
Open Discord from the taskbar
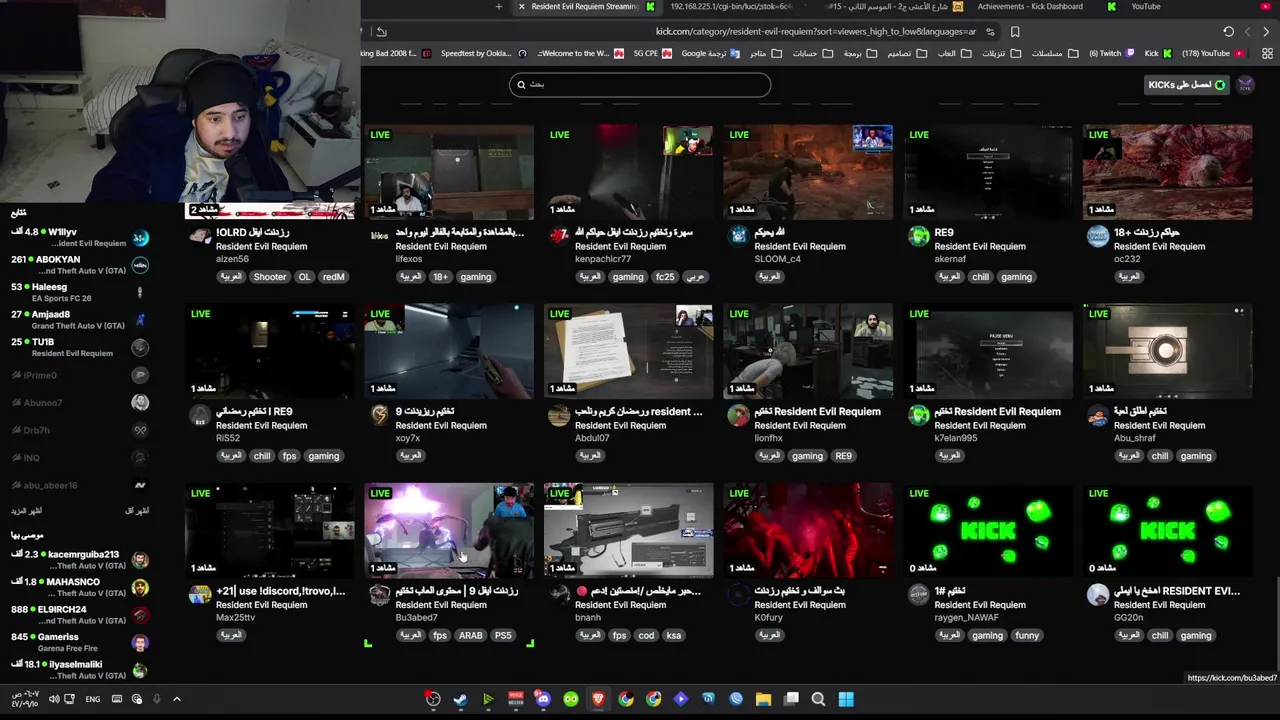[543, 699]
